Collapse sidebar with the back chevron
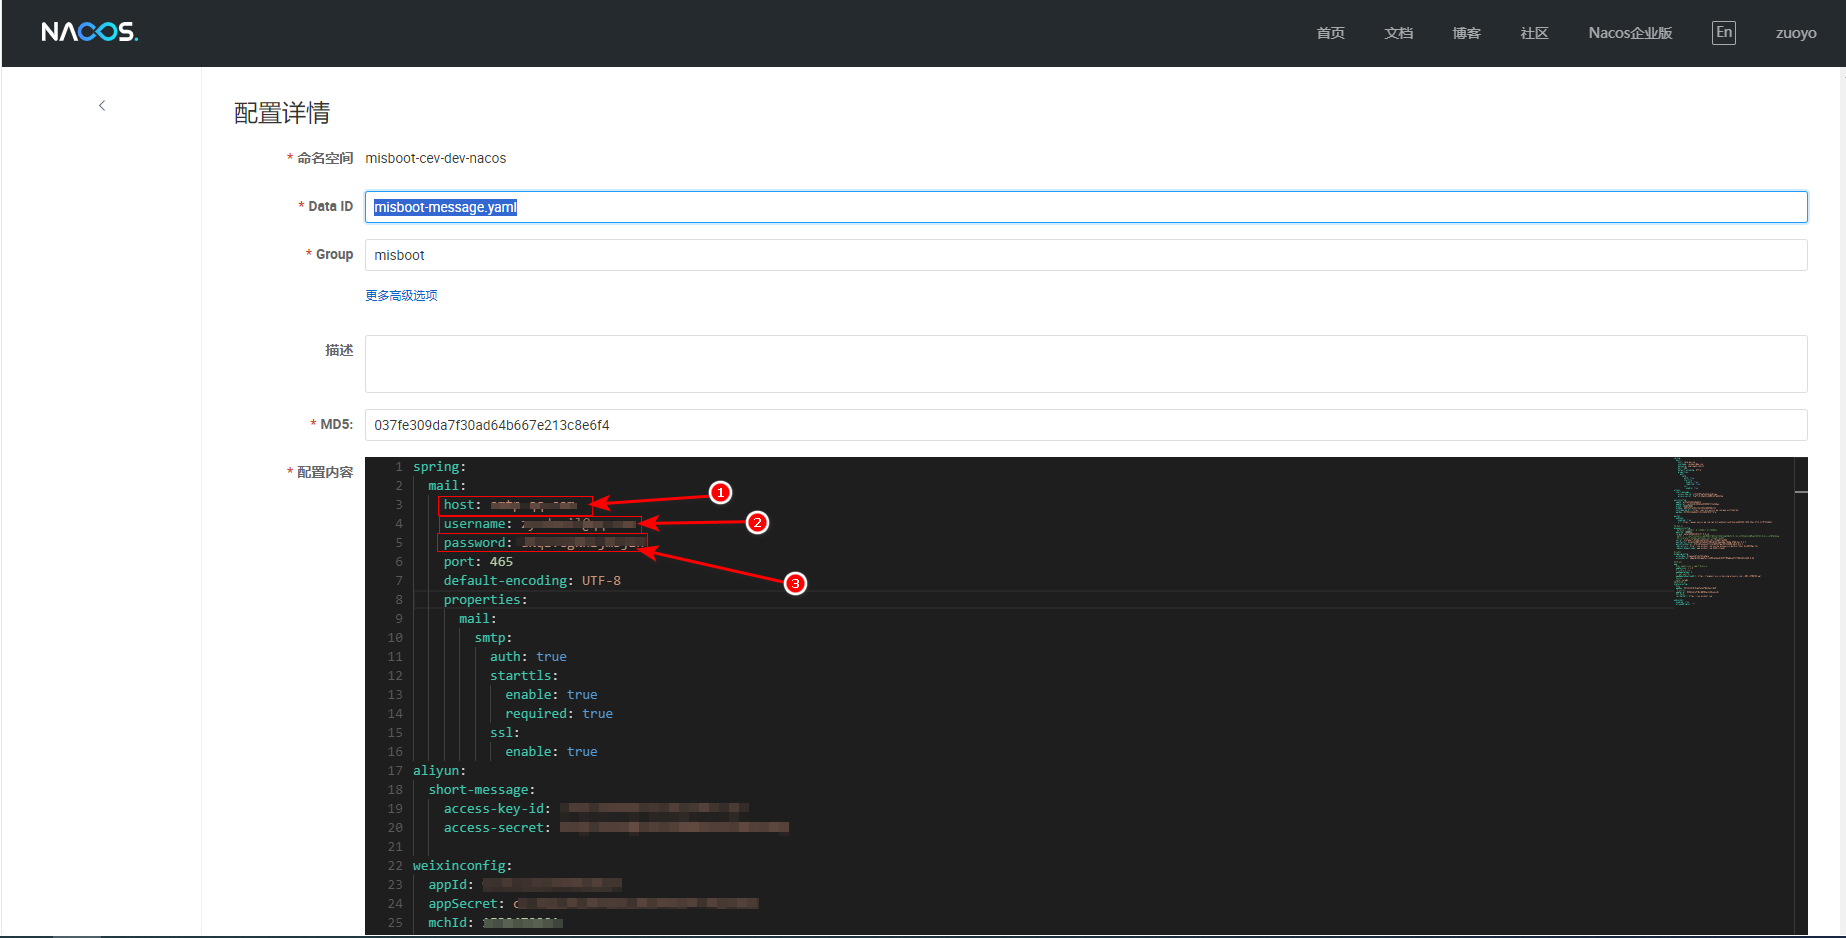Image resolution: width=1846 pixels, height=938 pixels. (102, 105)
